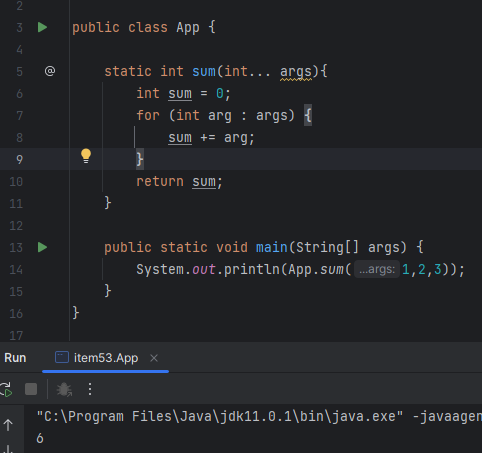Click println on line 14
This screenshot has height=453, width=482.
pyautogui.click(x=252, y=269)
